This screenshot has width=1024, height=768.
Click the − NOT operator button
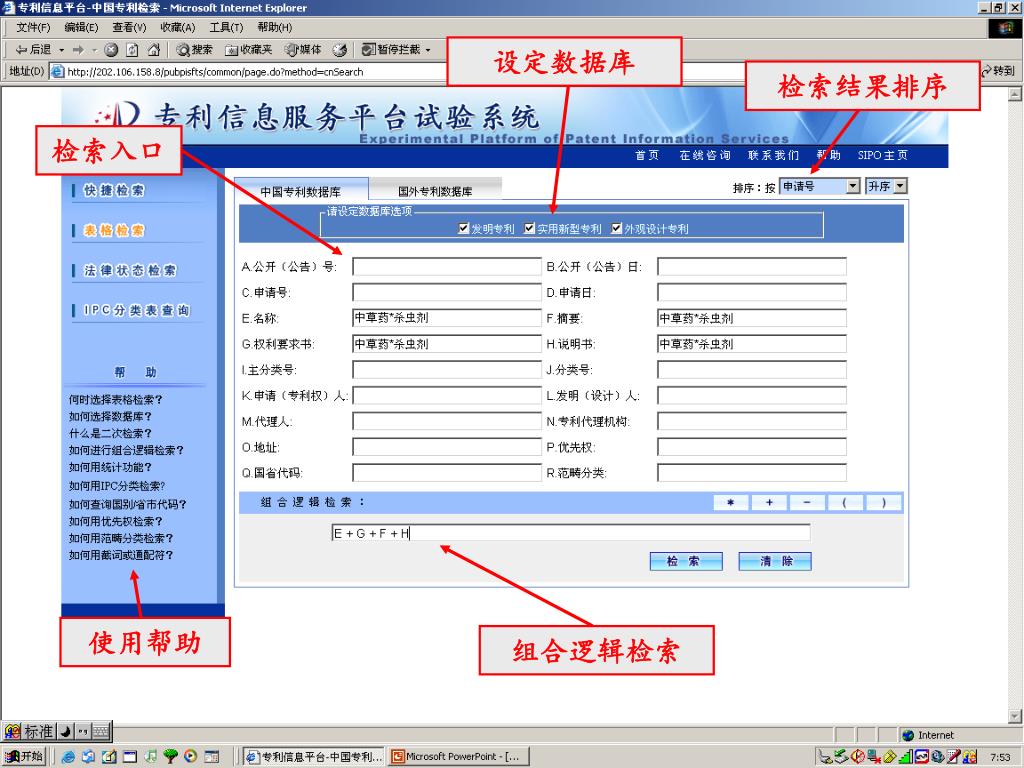coord(807,502)
